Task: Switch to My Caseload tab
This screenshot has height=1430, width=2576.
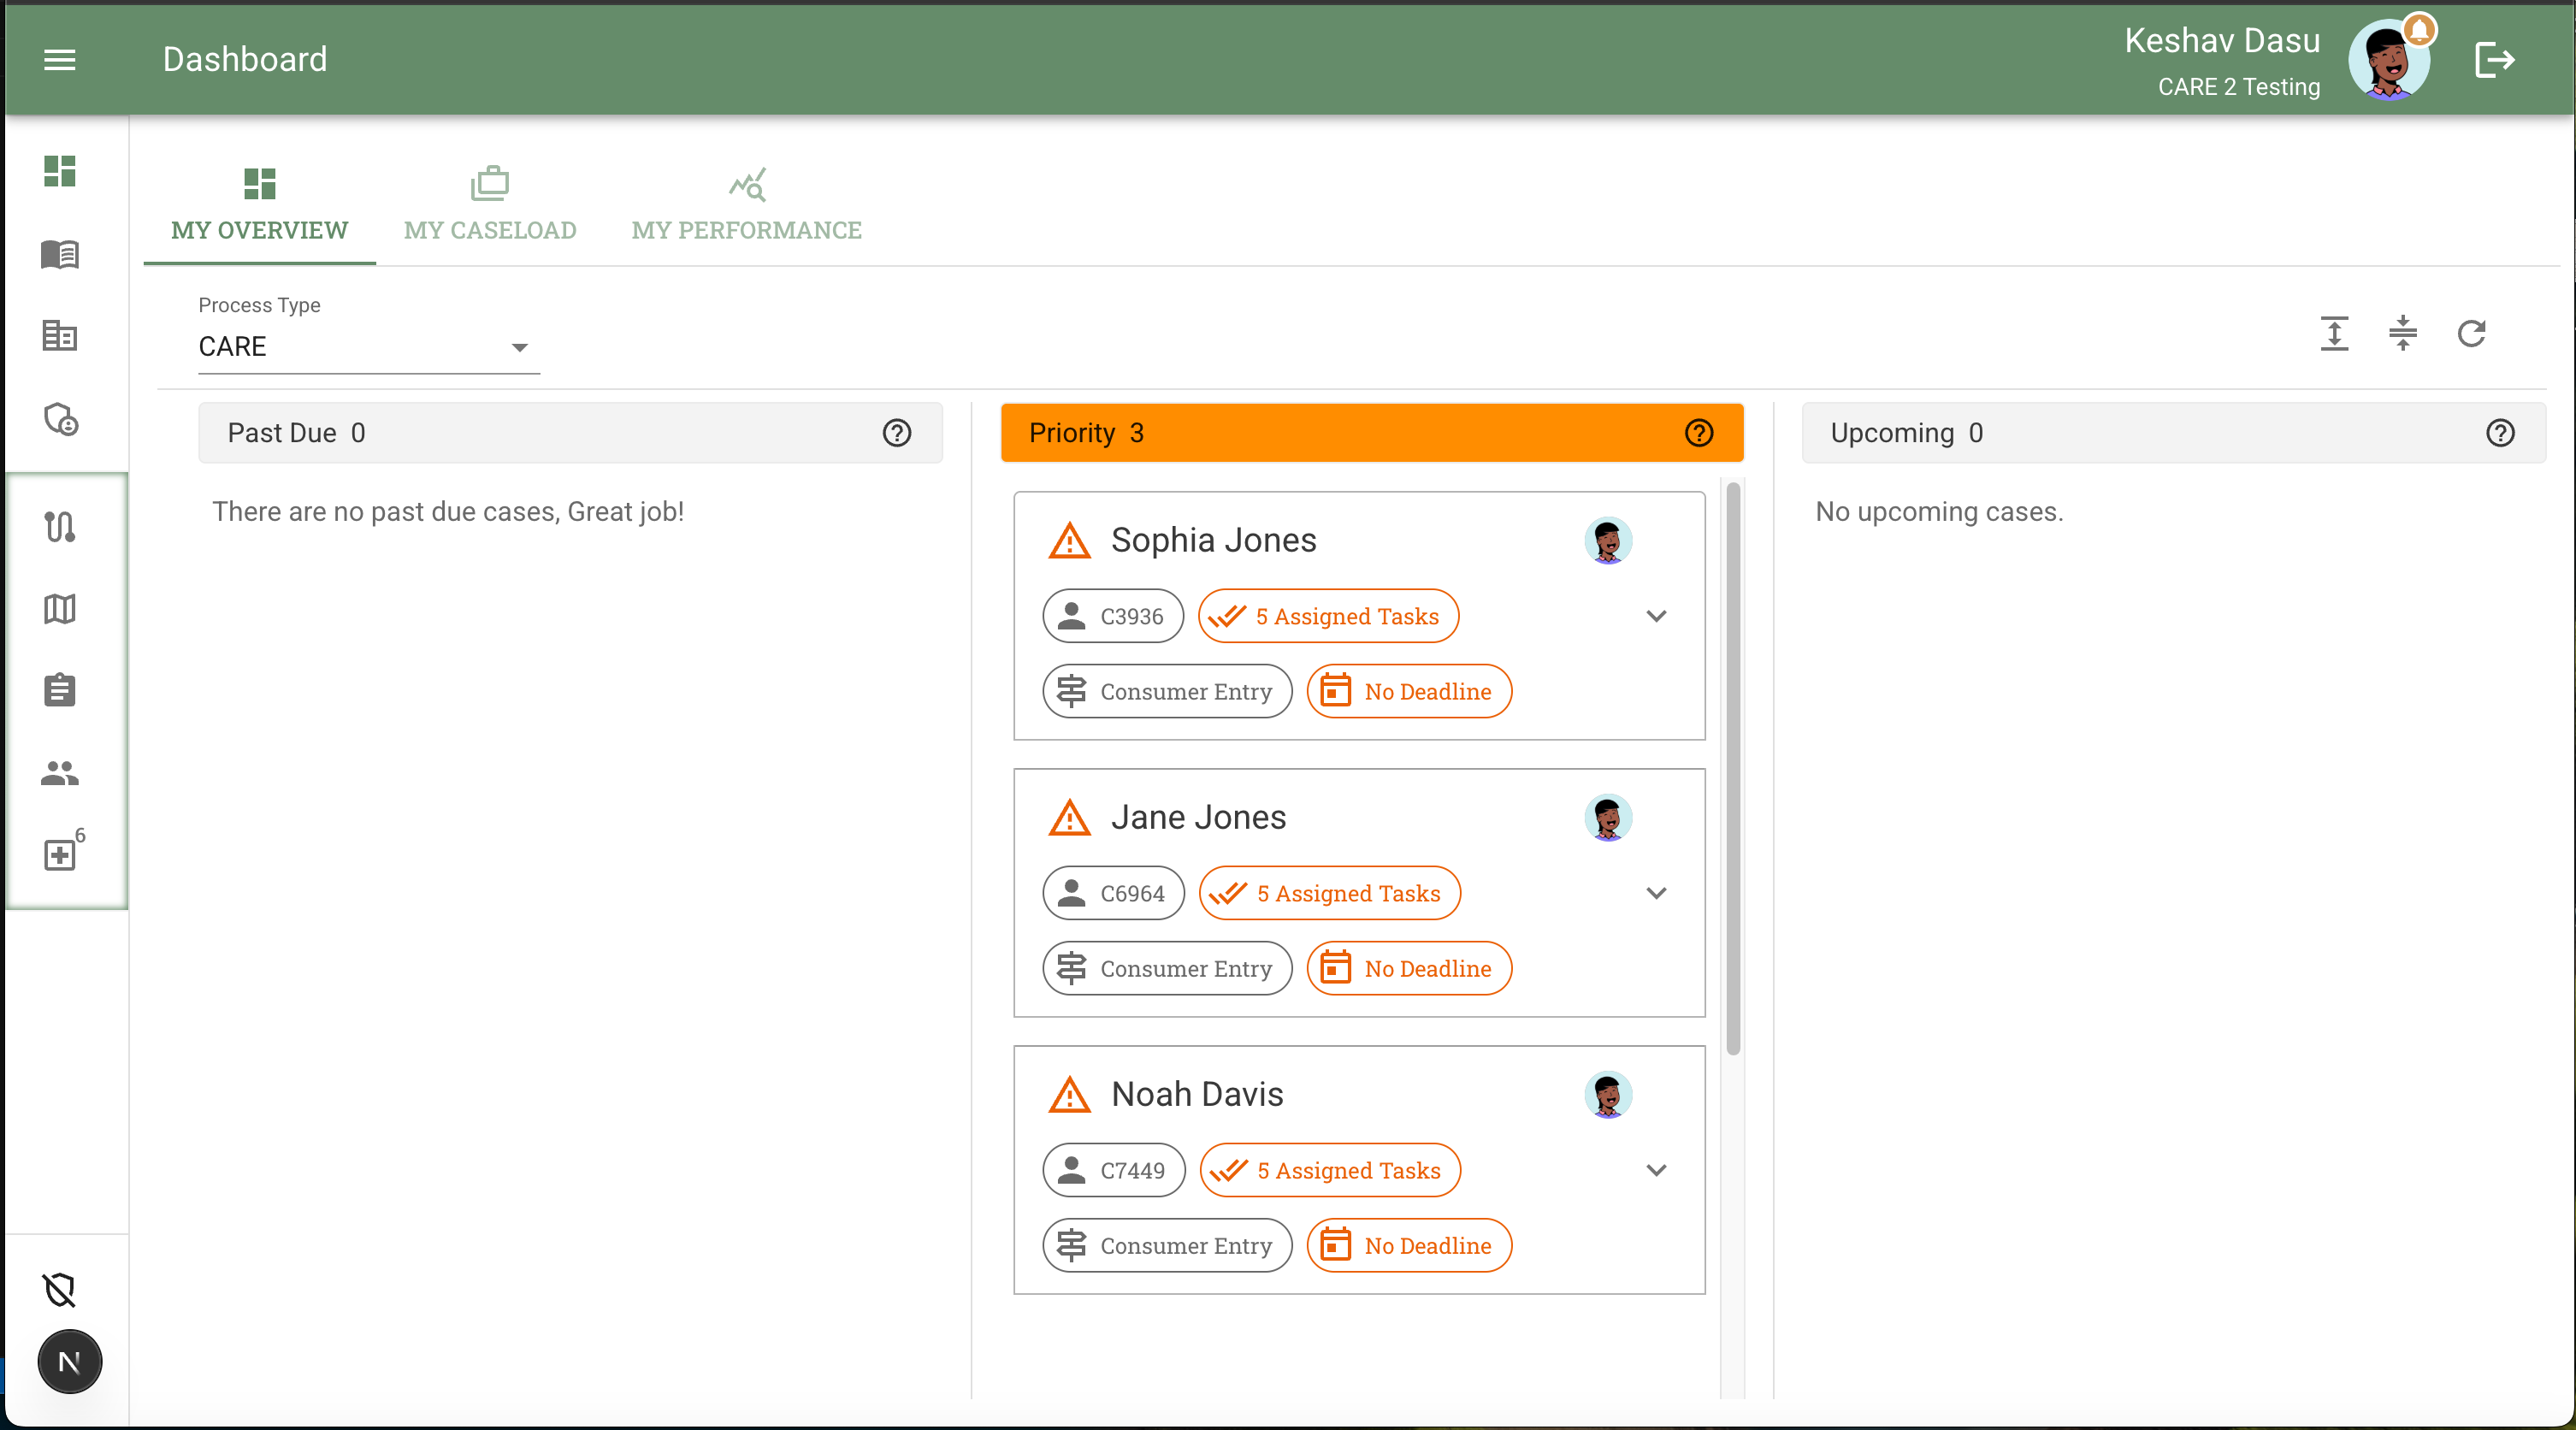Action: pyautogui.click(x=490, y=206)
